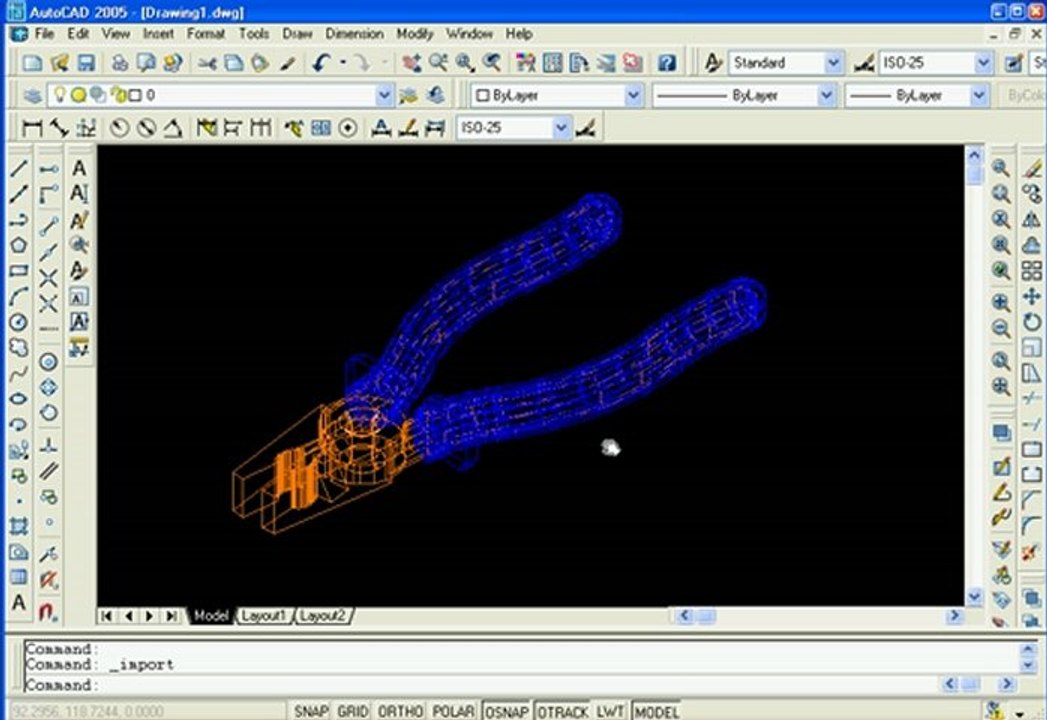Click first-tab navigation arrow button

tap(106, 615)
